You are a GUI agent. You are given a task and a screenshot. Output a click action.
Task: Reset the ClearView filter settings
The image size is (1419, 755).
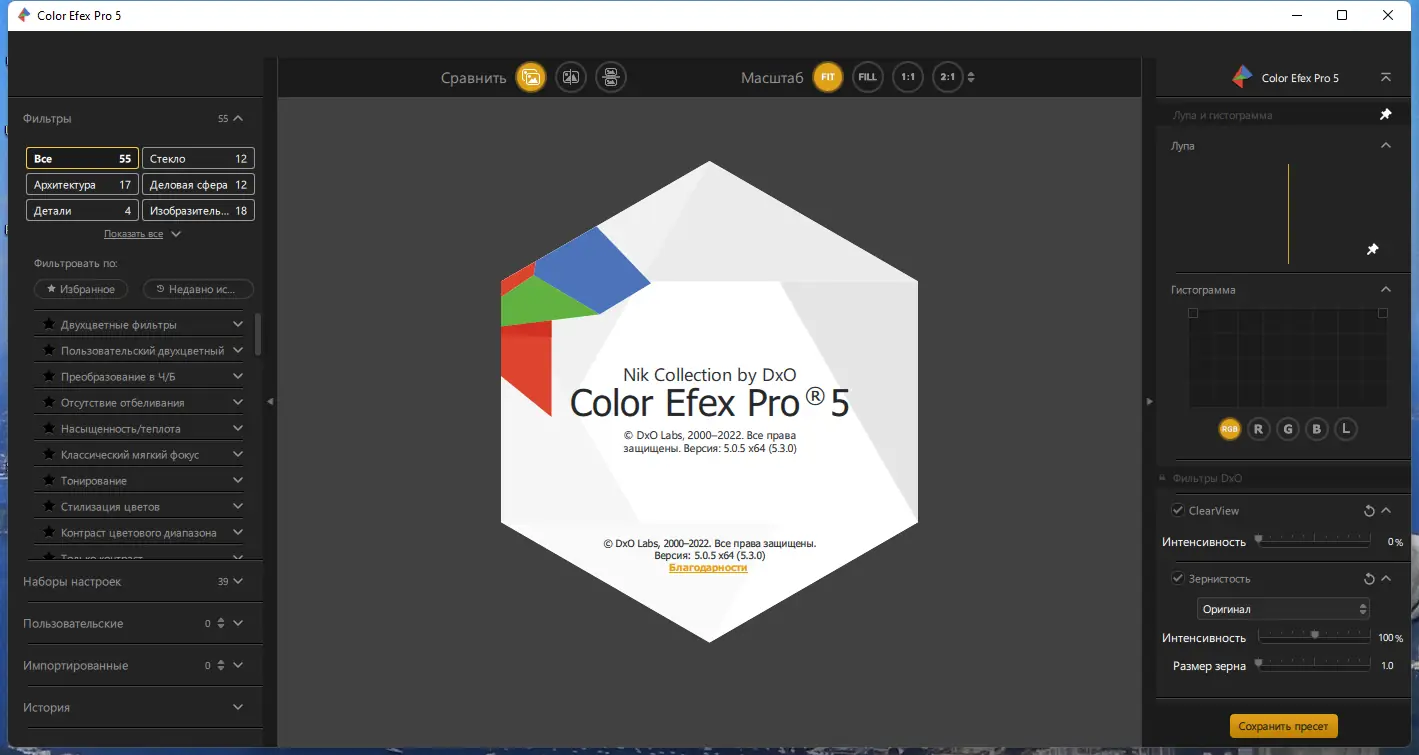tap(1369, 511)
